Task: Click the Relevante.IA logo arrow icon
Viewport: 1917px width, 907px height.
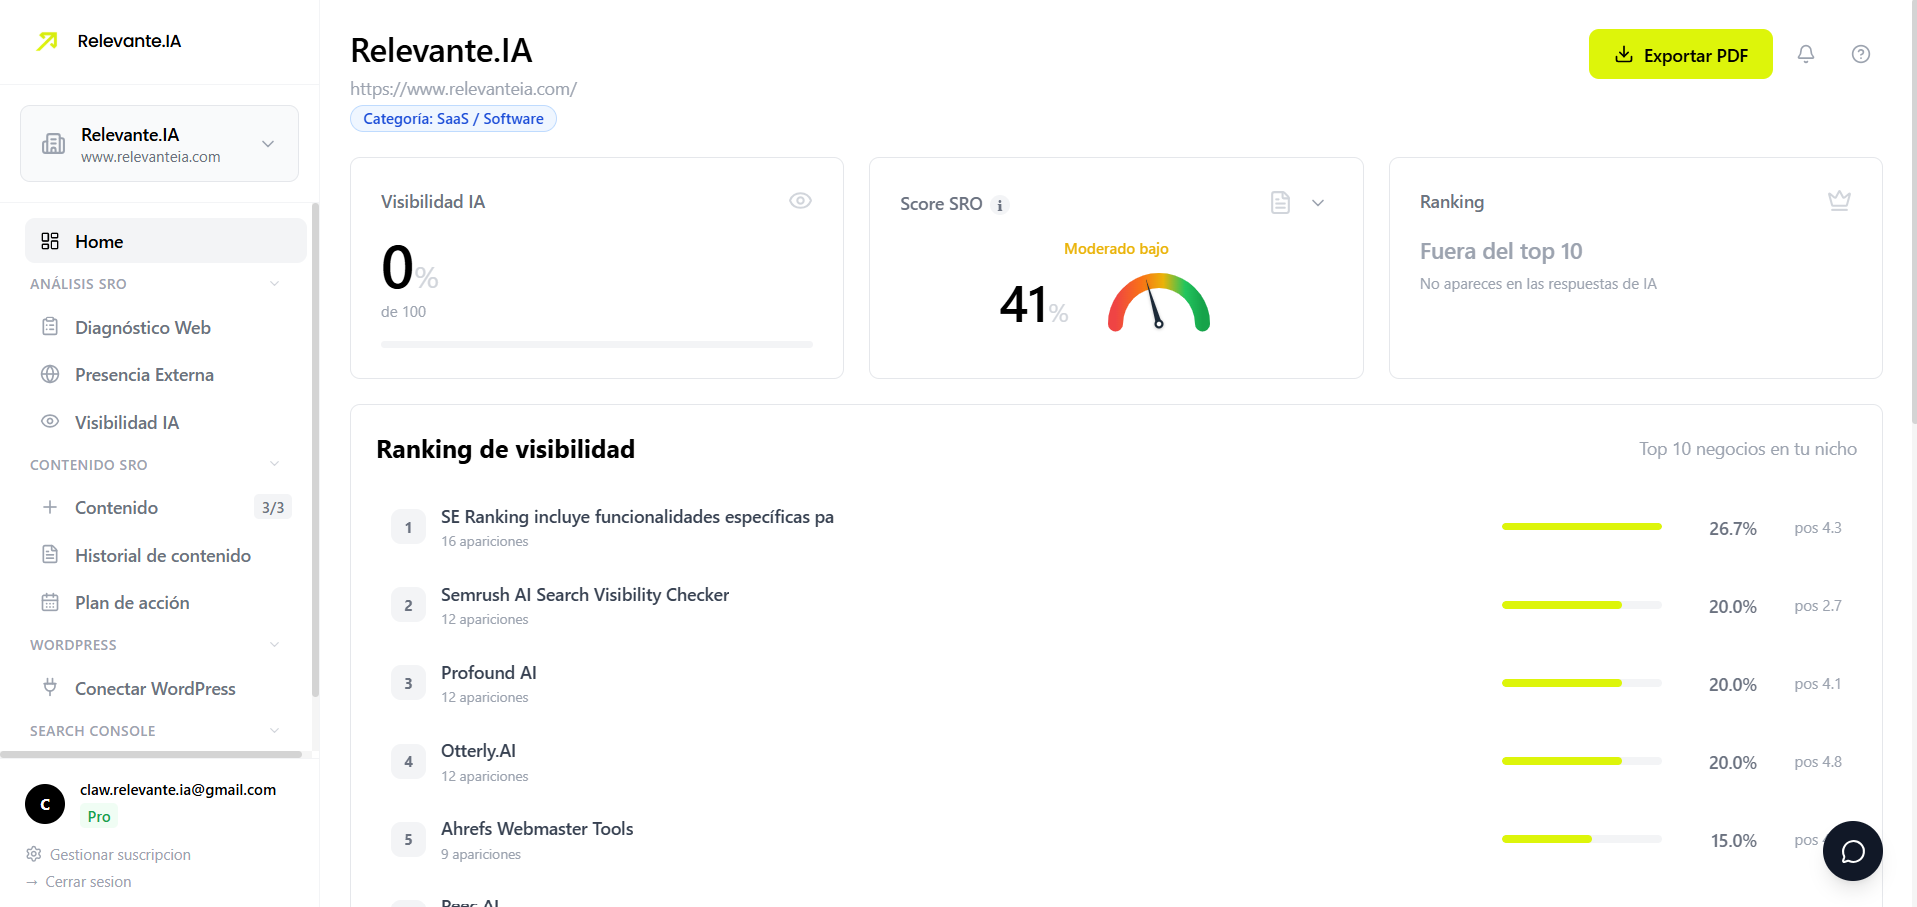Action: (46, 41)
